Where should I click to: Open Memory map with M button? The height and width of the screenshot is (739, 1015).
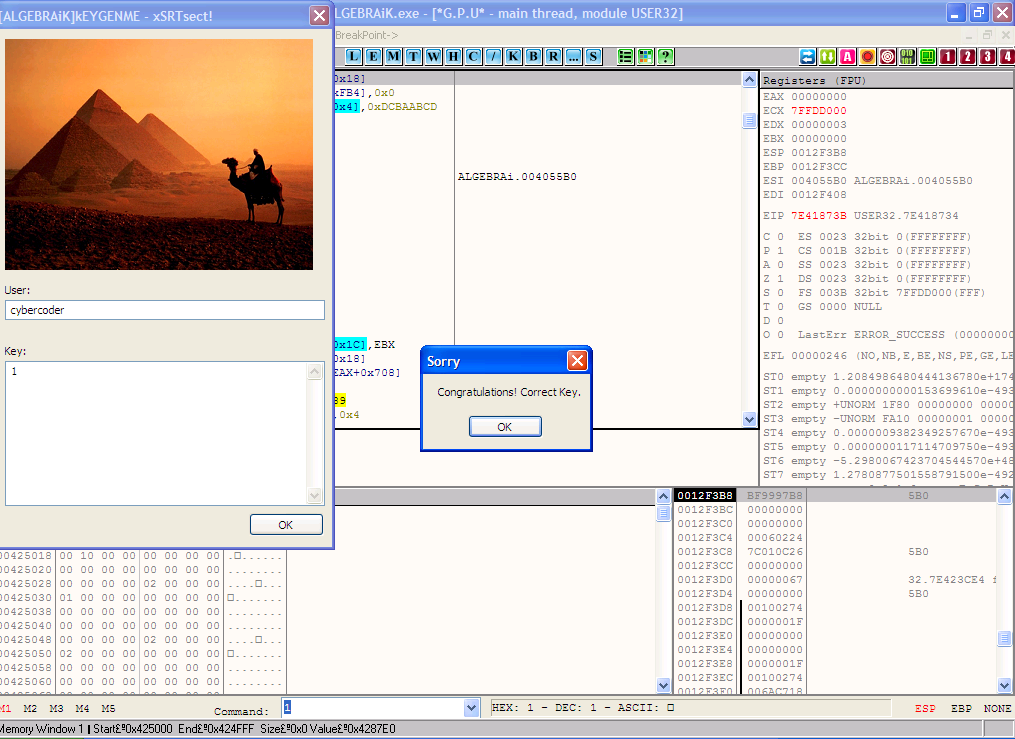[x=393, y=56]
